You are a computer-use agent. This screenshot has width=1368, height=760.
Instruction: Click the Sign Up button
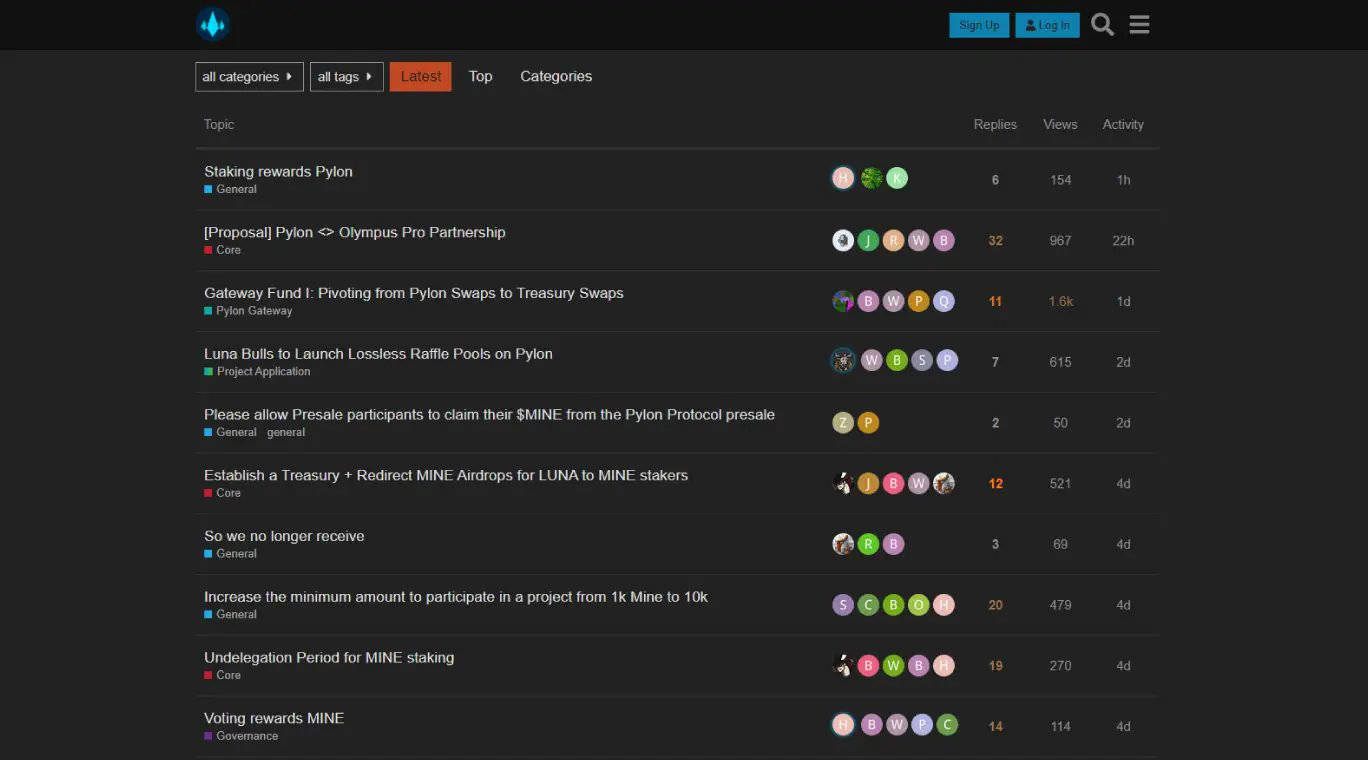[979, 25]
